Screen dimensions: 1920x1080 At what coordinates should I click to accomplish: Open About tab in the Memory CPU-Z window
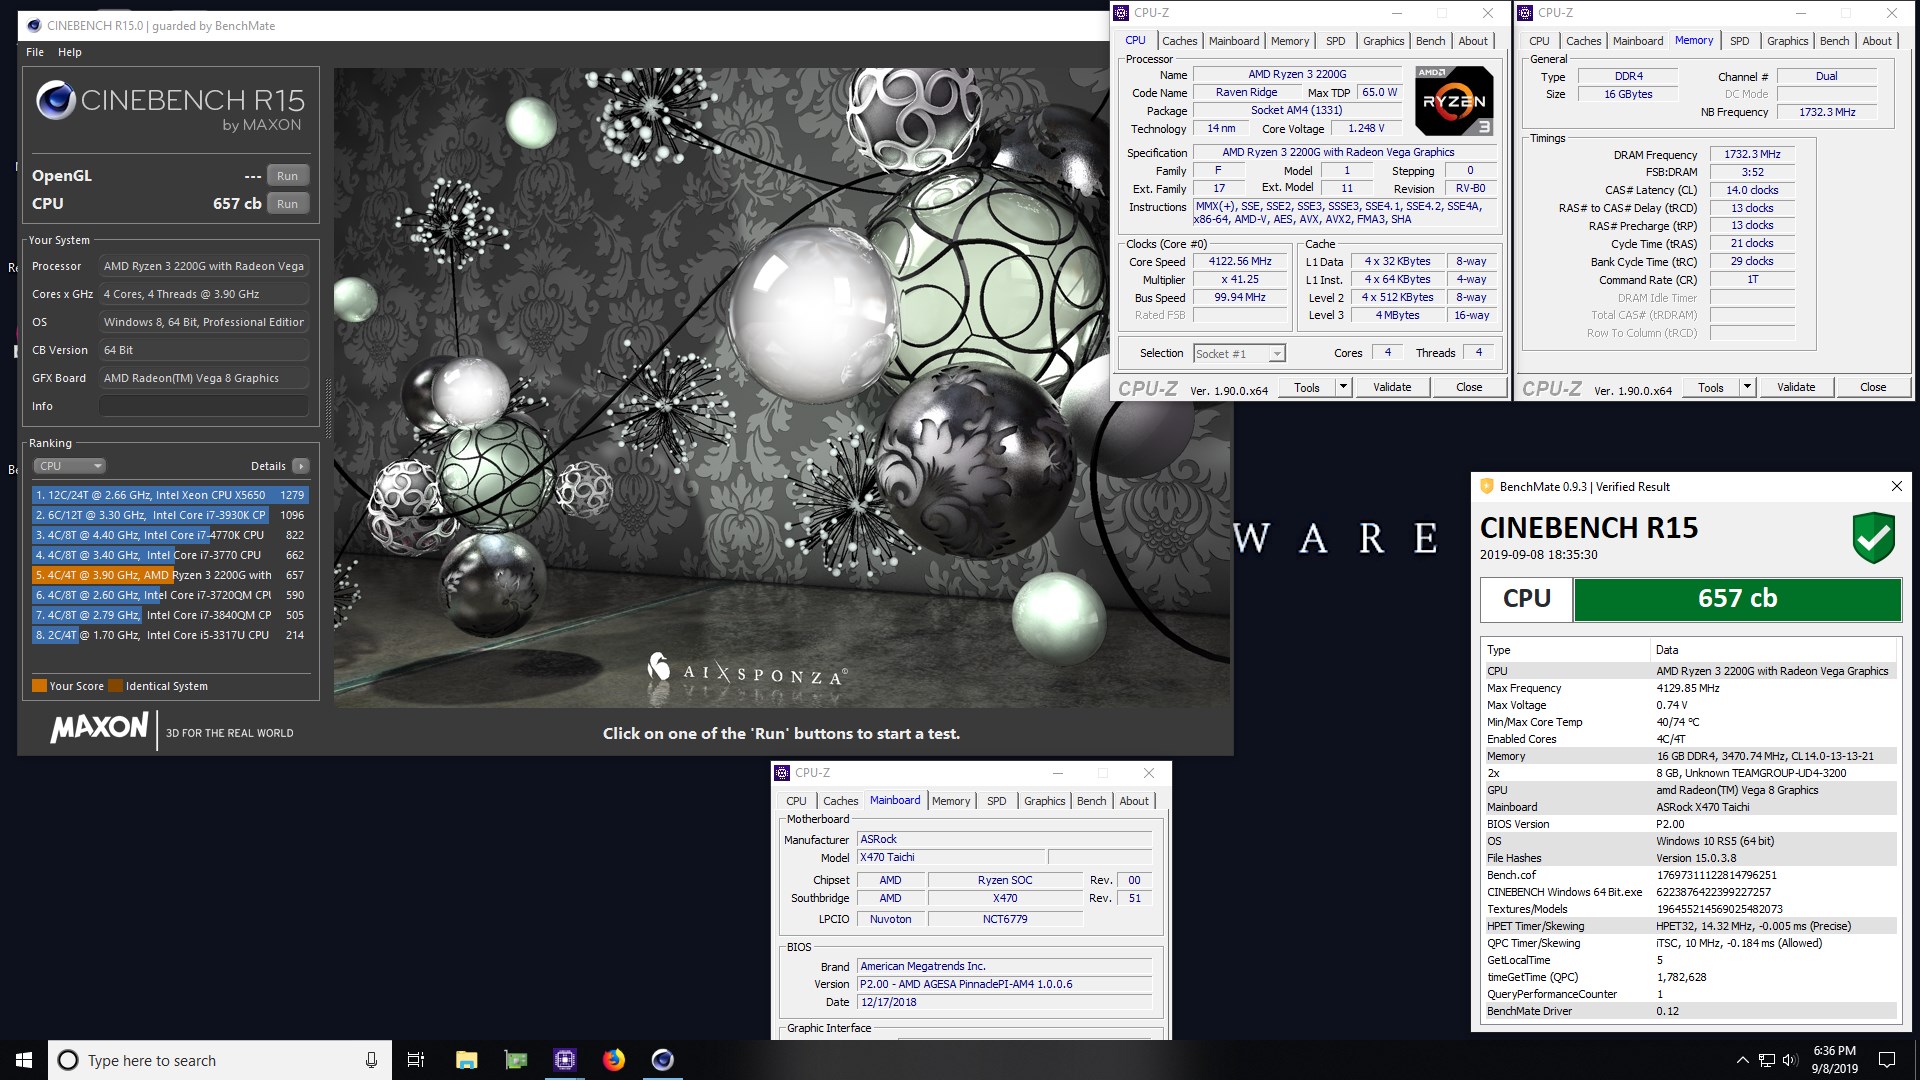click(1877, 41)
